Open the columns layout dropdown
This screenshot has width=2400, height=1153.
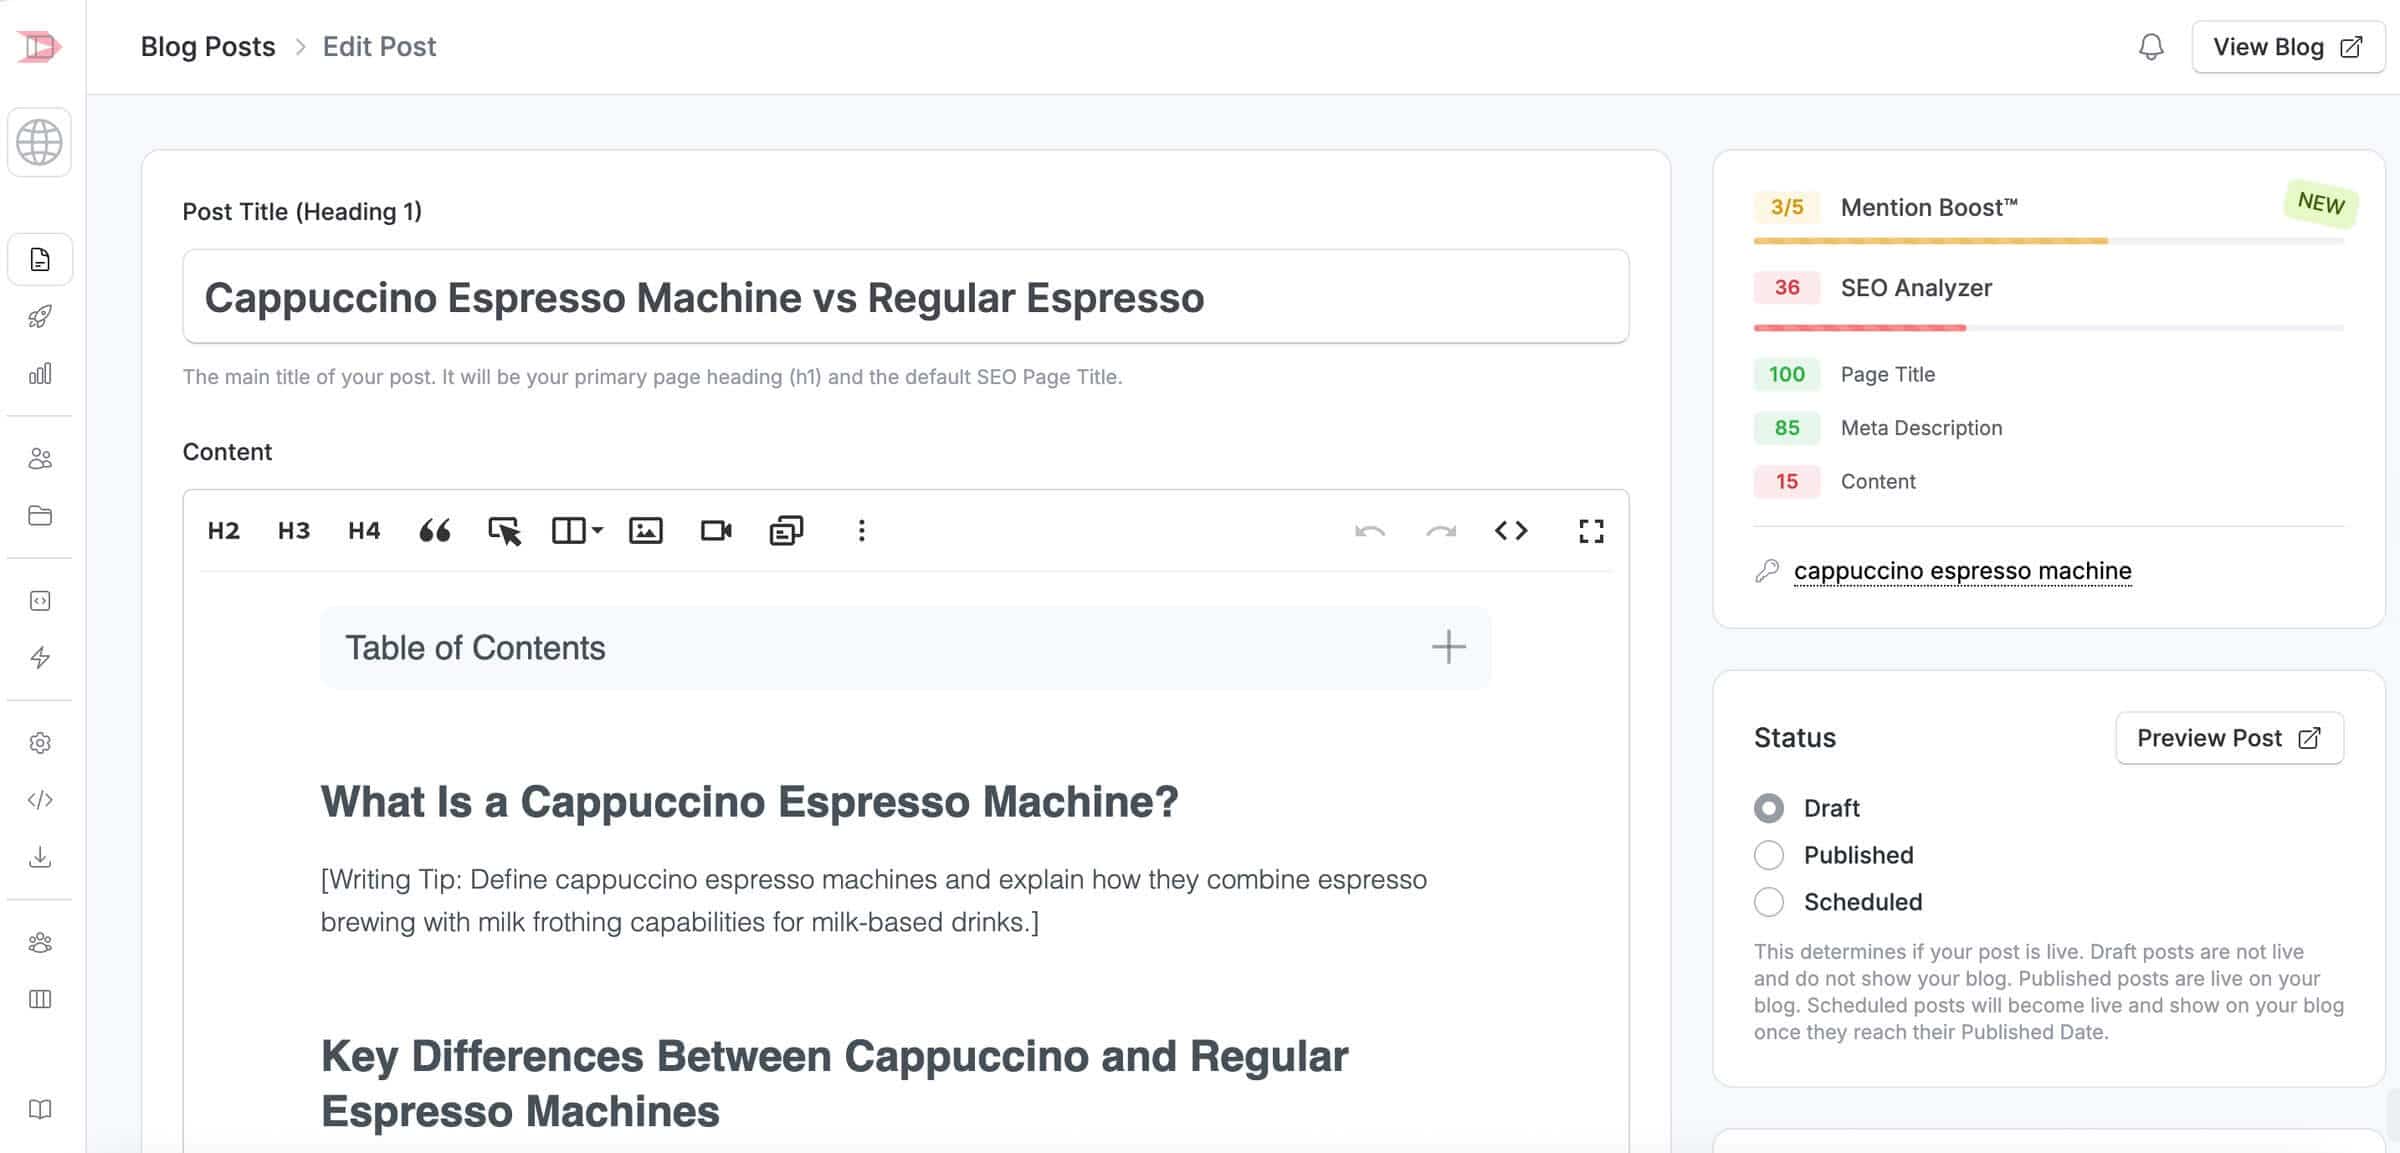point(577,531)
